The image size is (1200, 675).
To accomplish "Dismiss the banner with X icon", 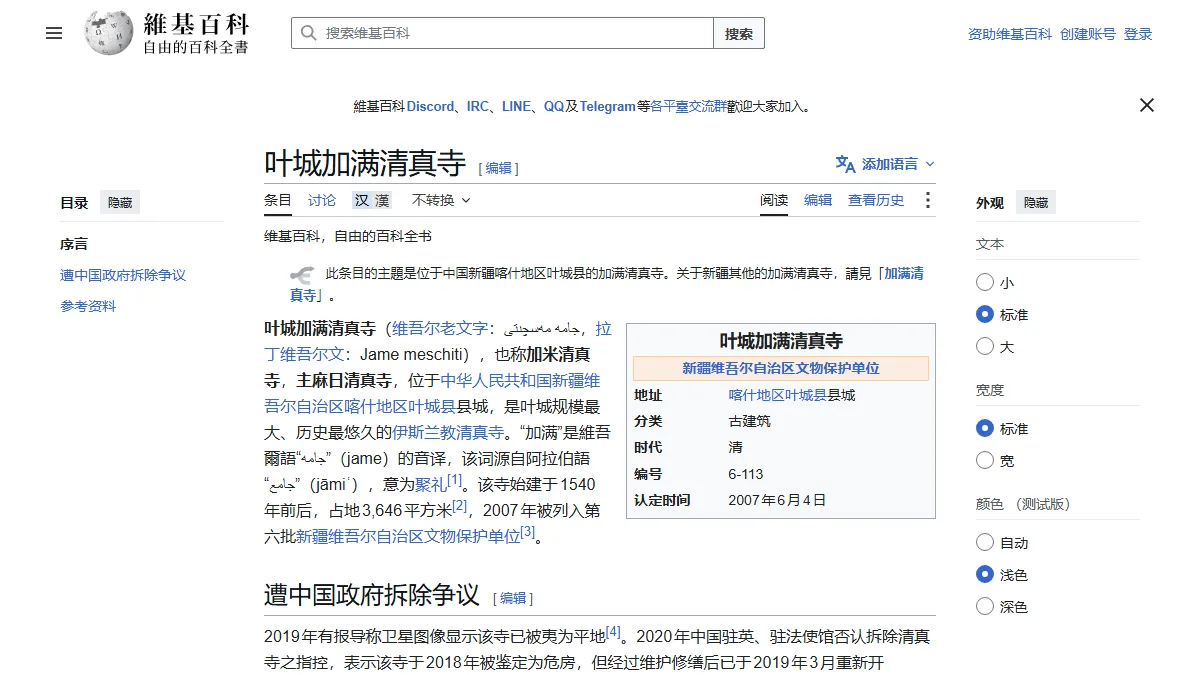I will point(1147,105).
